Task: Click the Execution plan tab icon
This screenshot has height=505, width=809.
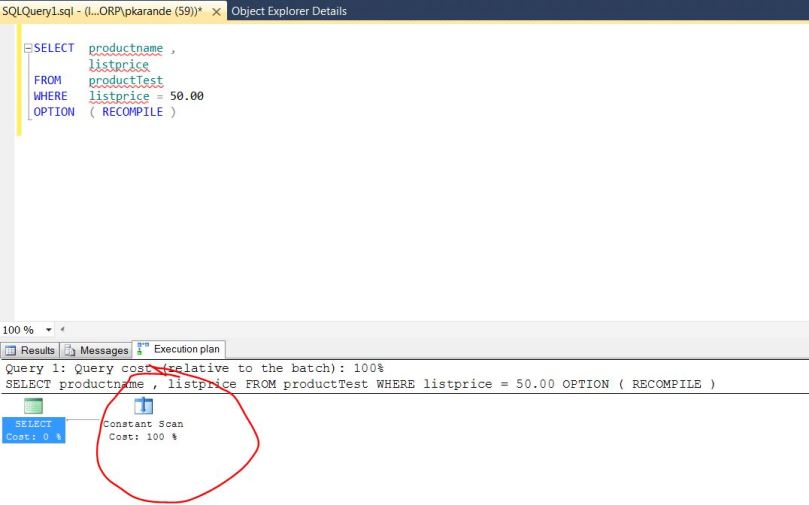Action: coord(143,349)
